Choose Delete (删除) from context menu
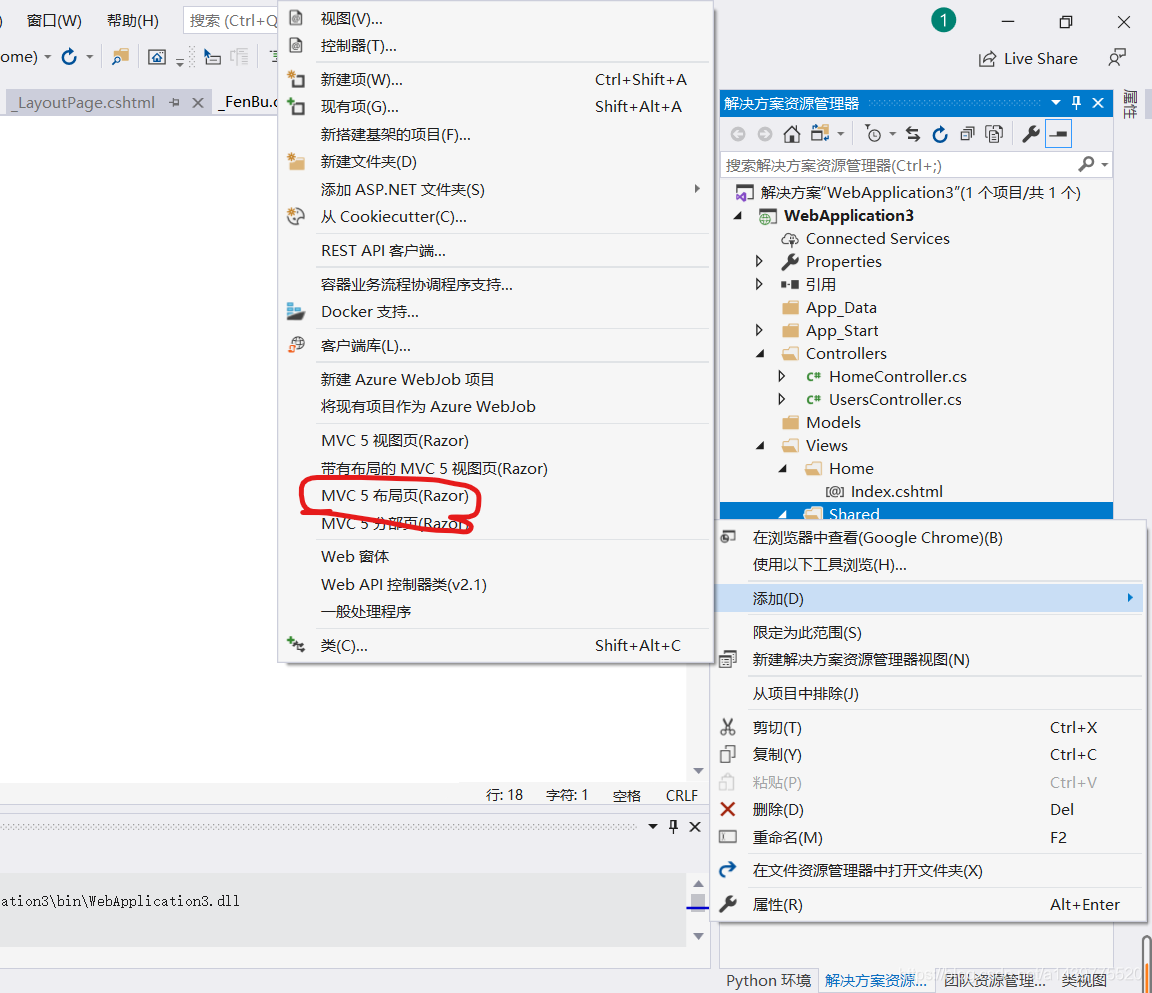 pyautogui.click(x=929, y=809)
